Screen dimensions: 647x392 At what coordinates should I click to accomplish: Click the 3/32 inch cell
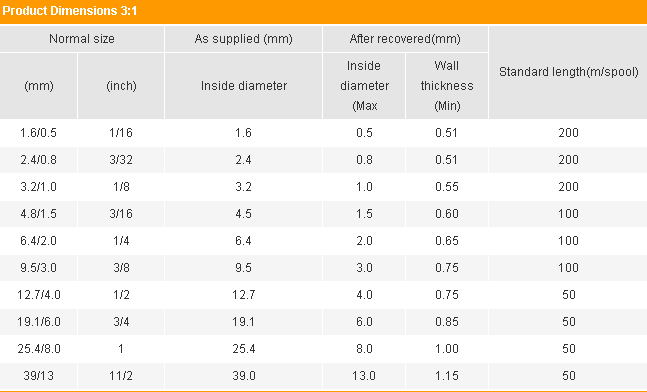pyautogui.click(x=121, y=160)
